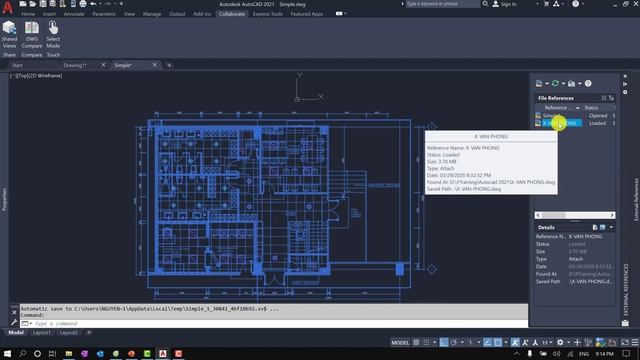The height and width of the screenshot is (360, 640).
Task: Click the Plot printer icon in Quick Access
Action: 83,4
